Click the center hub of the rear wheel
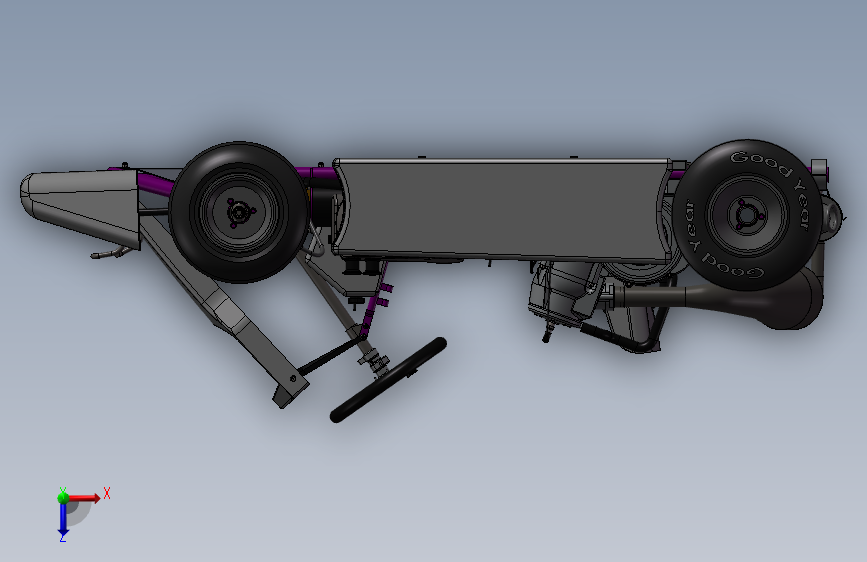The height and width of the screenshot is (562, 867). click(x=747, y=215)
